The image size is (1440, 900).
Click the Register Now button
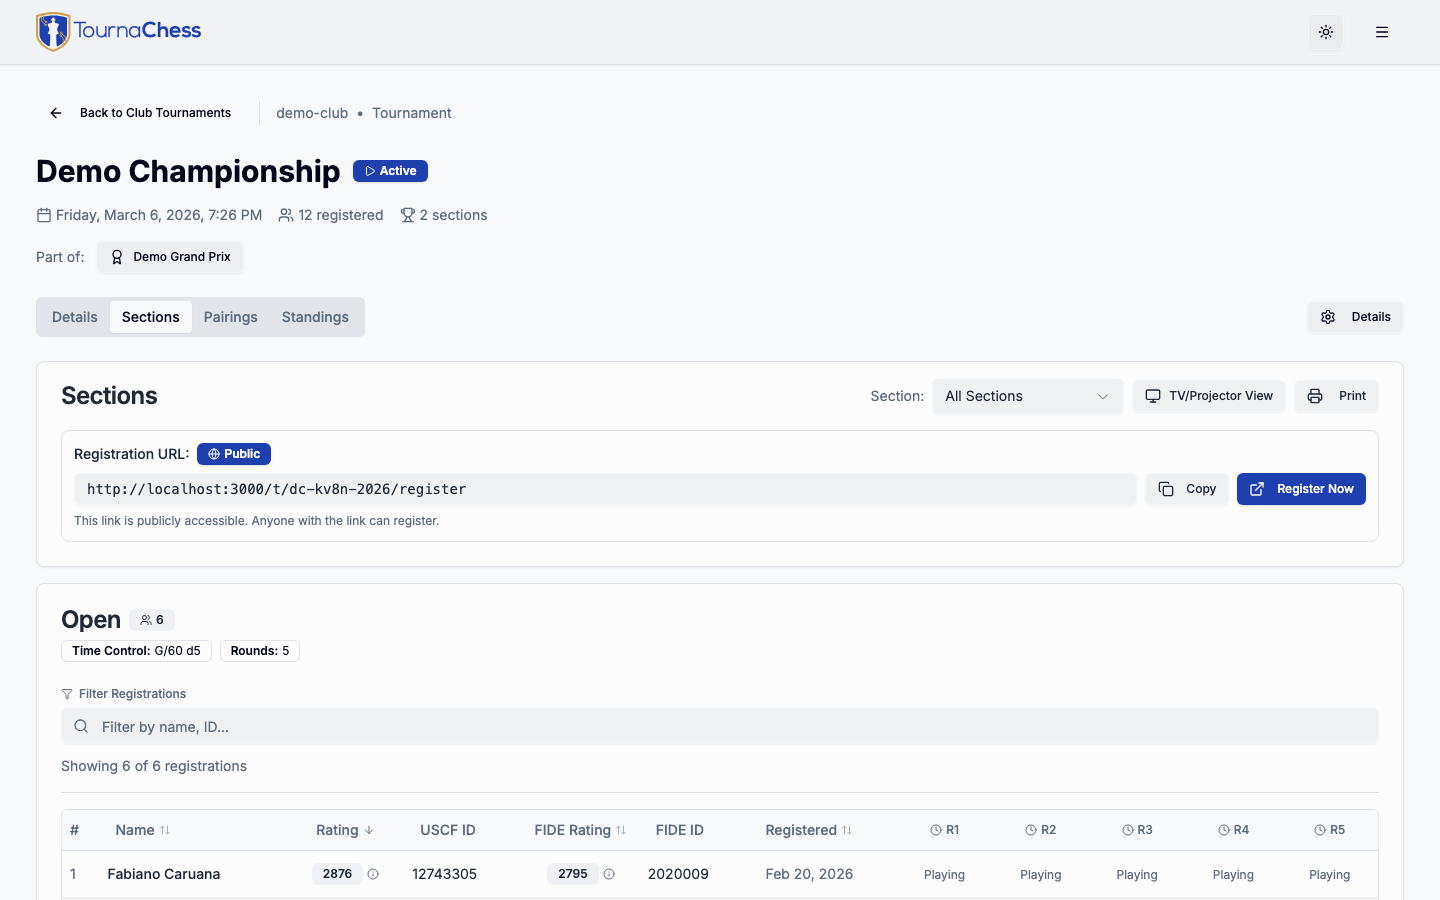[1301, 489]
